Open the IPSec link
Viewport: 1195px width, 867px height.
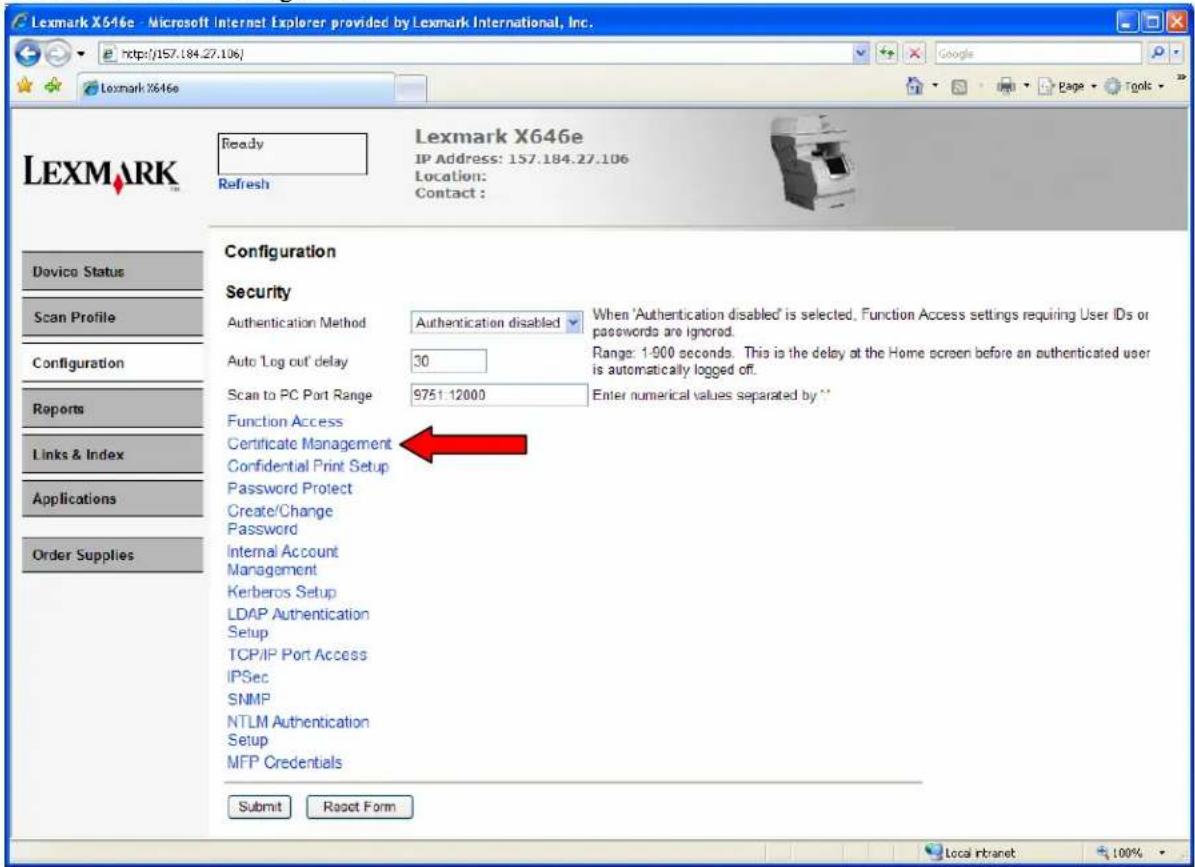[248, 677]
